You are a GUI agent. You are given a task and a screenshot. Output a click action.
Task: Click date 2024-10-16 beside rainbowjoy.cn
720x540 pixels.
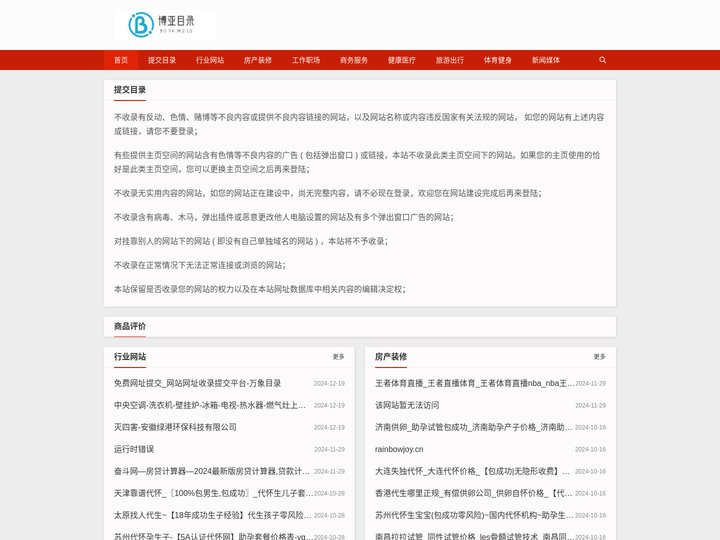[590, 450]
